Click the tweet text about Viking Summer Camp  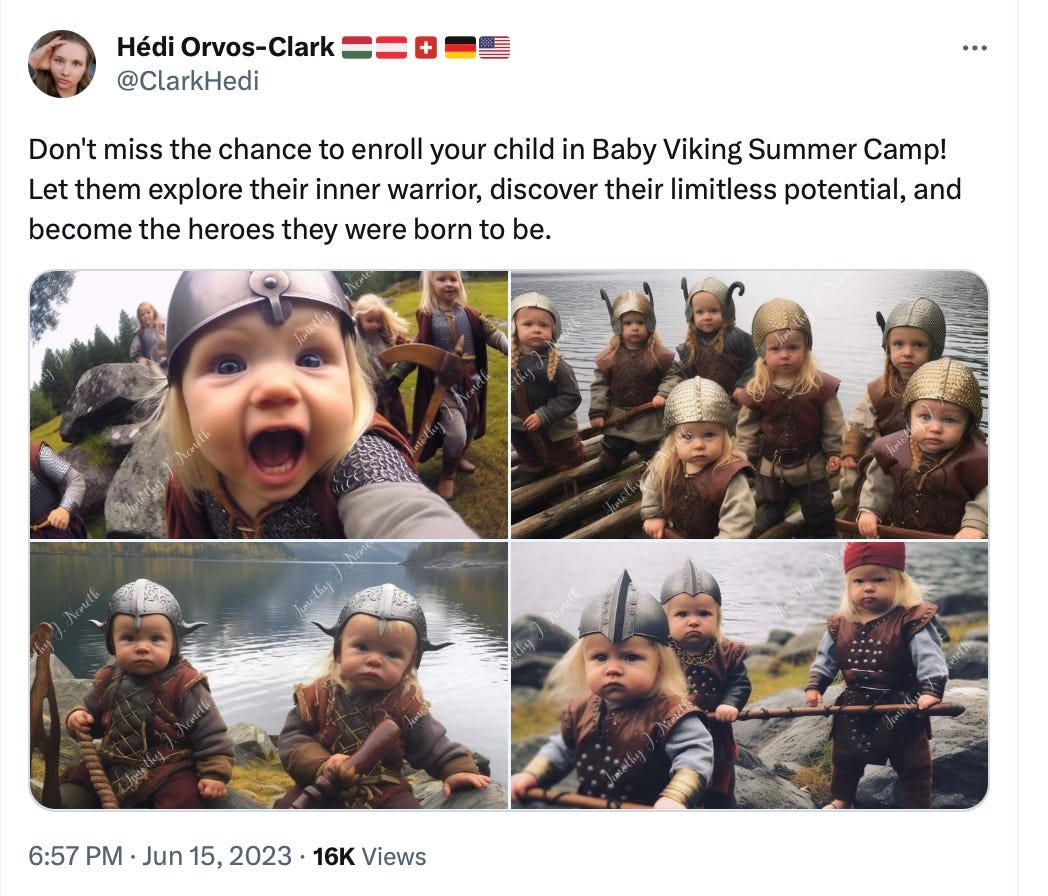point(495,189)
